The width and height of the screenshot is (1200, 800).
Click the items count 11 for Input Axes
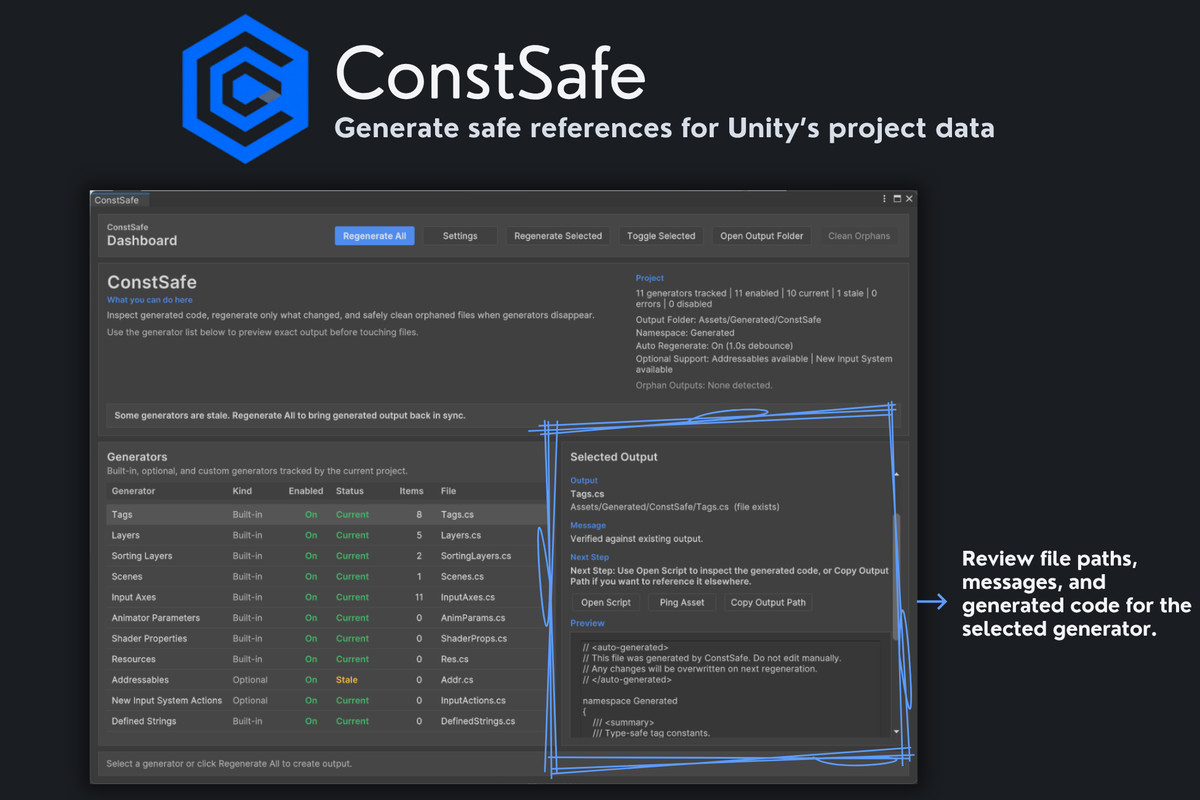pyautogui.click(x=419, y=597)
